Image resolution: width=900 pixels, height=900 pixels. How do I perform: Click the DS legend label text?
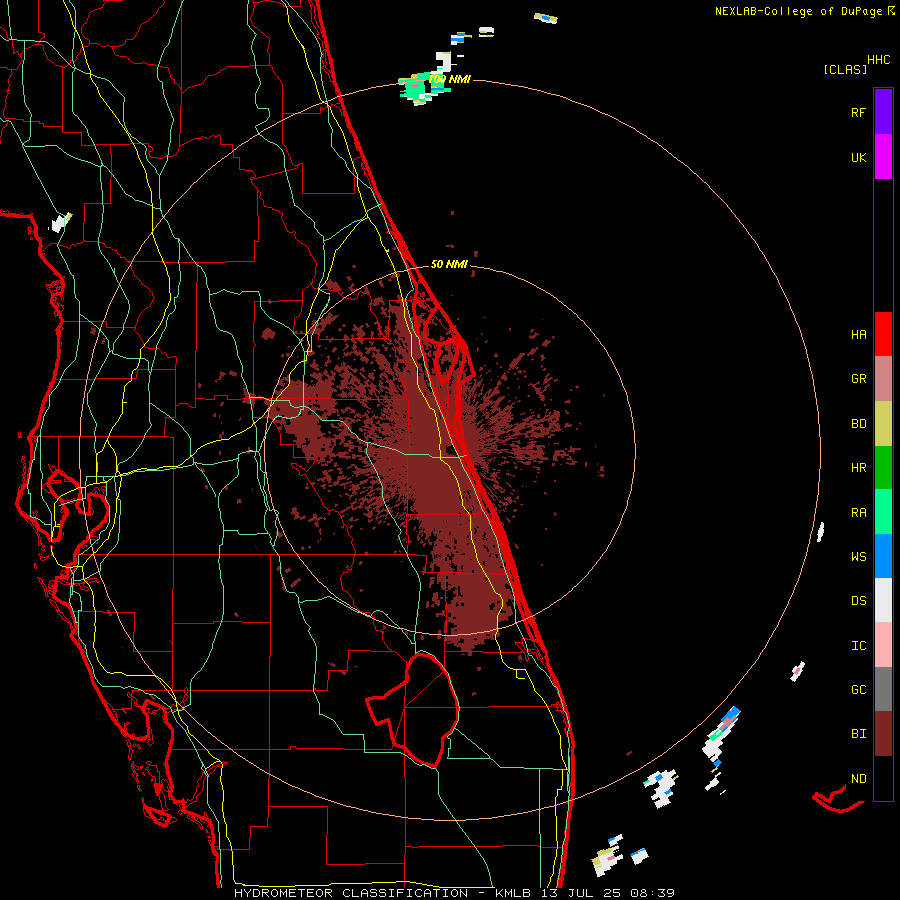pyautogui.click(x=859, y=600)
